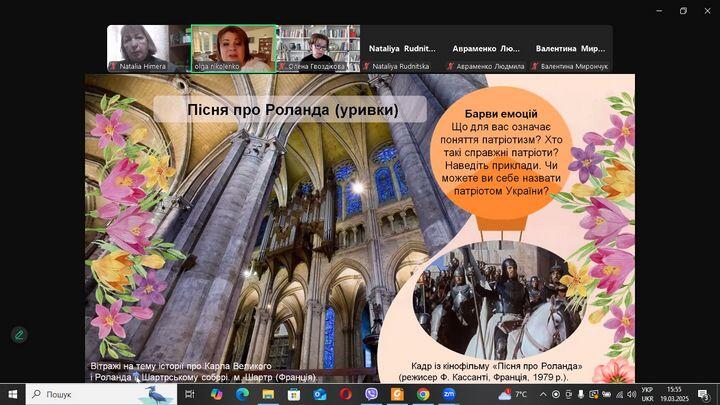The height and width of the screenshot is (405, 720).
Task: Click the oval film still of knights
Action: (498, 299)
